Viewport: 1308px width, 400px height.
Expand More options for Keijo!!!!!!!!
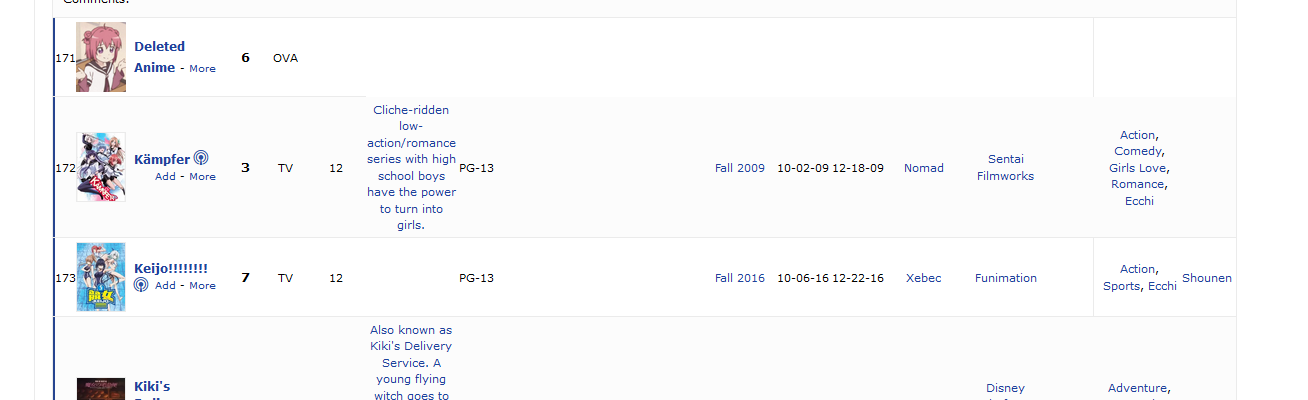point(202,286)
